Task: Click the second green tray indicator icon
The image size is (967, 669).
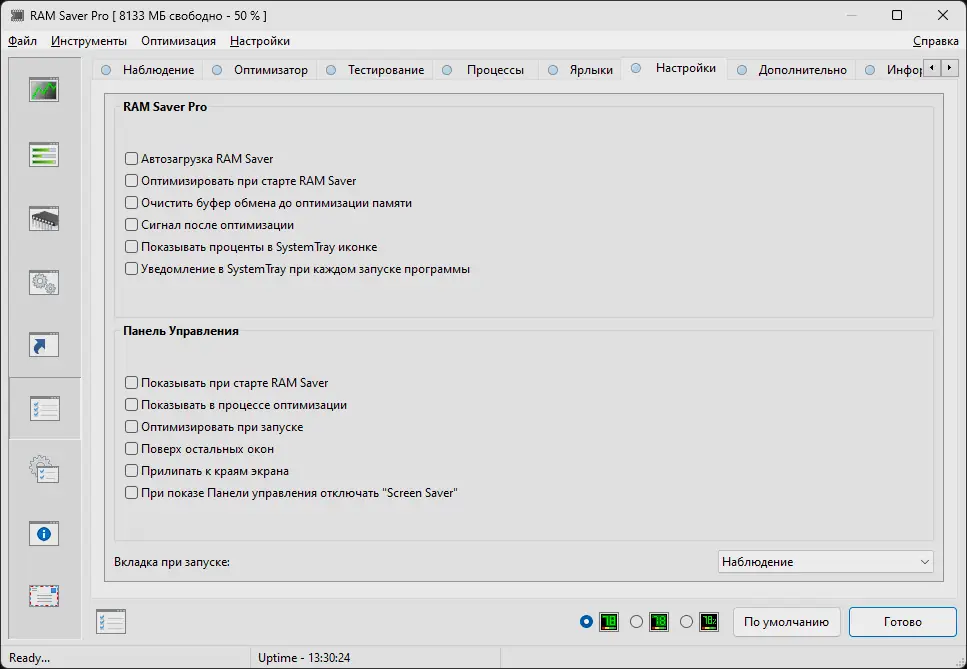Action: pyautogui.click(x=659, y=622)
